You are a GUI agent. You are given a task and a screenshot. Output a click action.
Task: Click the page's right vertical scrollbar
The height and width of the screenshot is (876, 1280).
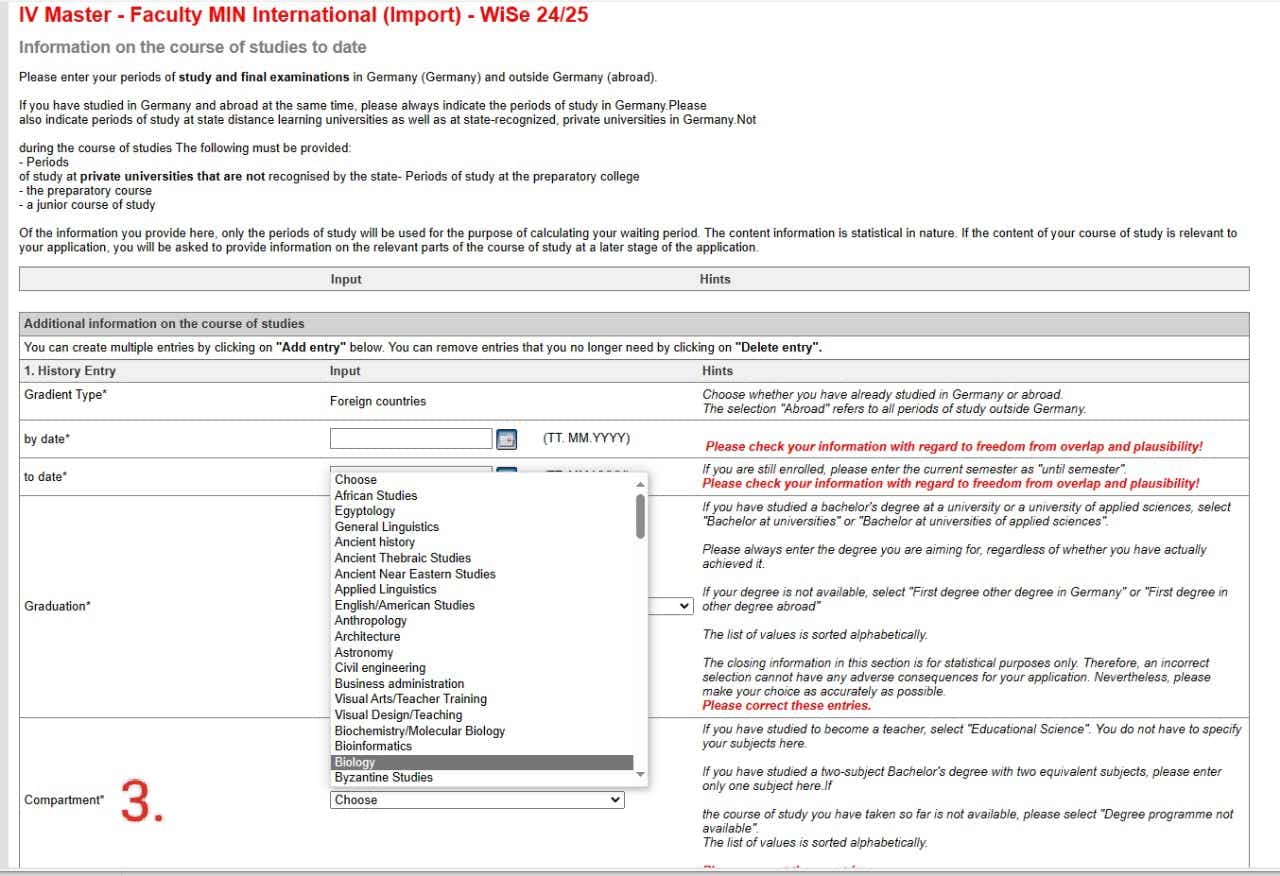[1273, 440]
